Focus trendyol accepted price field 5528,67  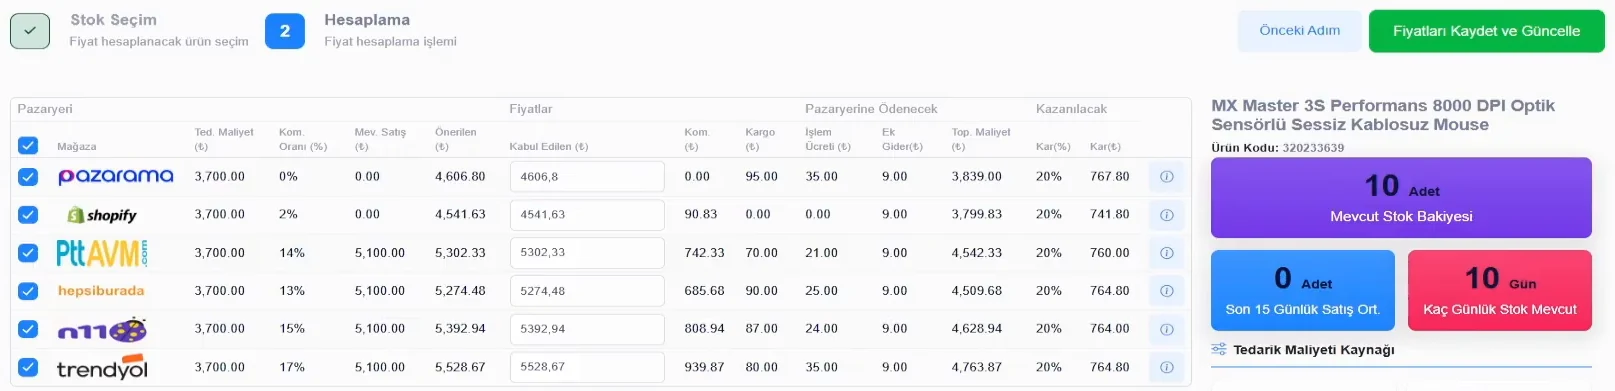pyautogui.click(x=587, y=367)
